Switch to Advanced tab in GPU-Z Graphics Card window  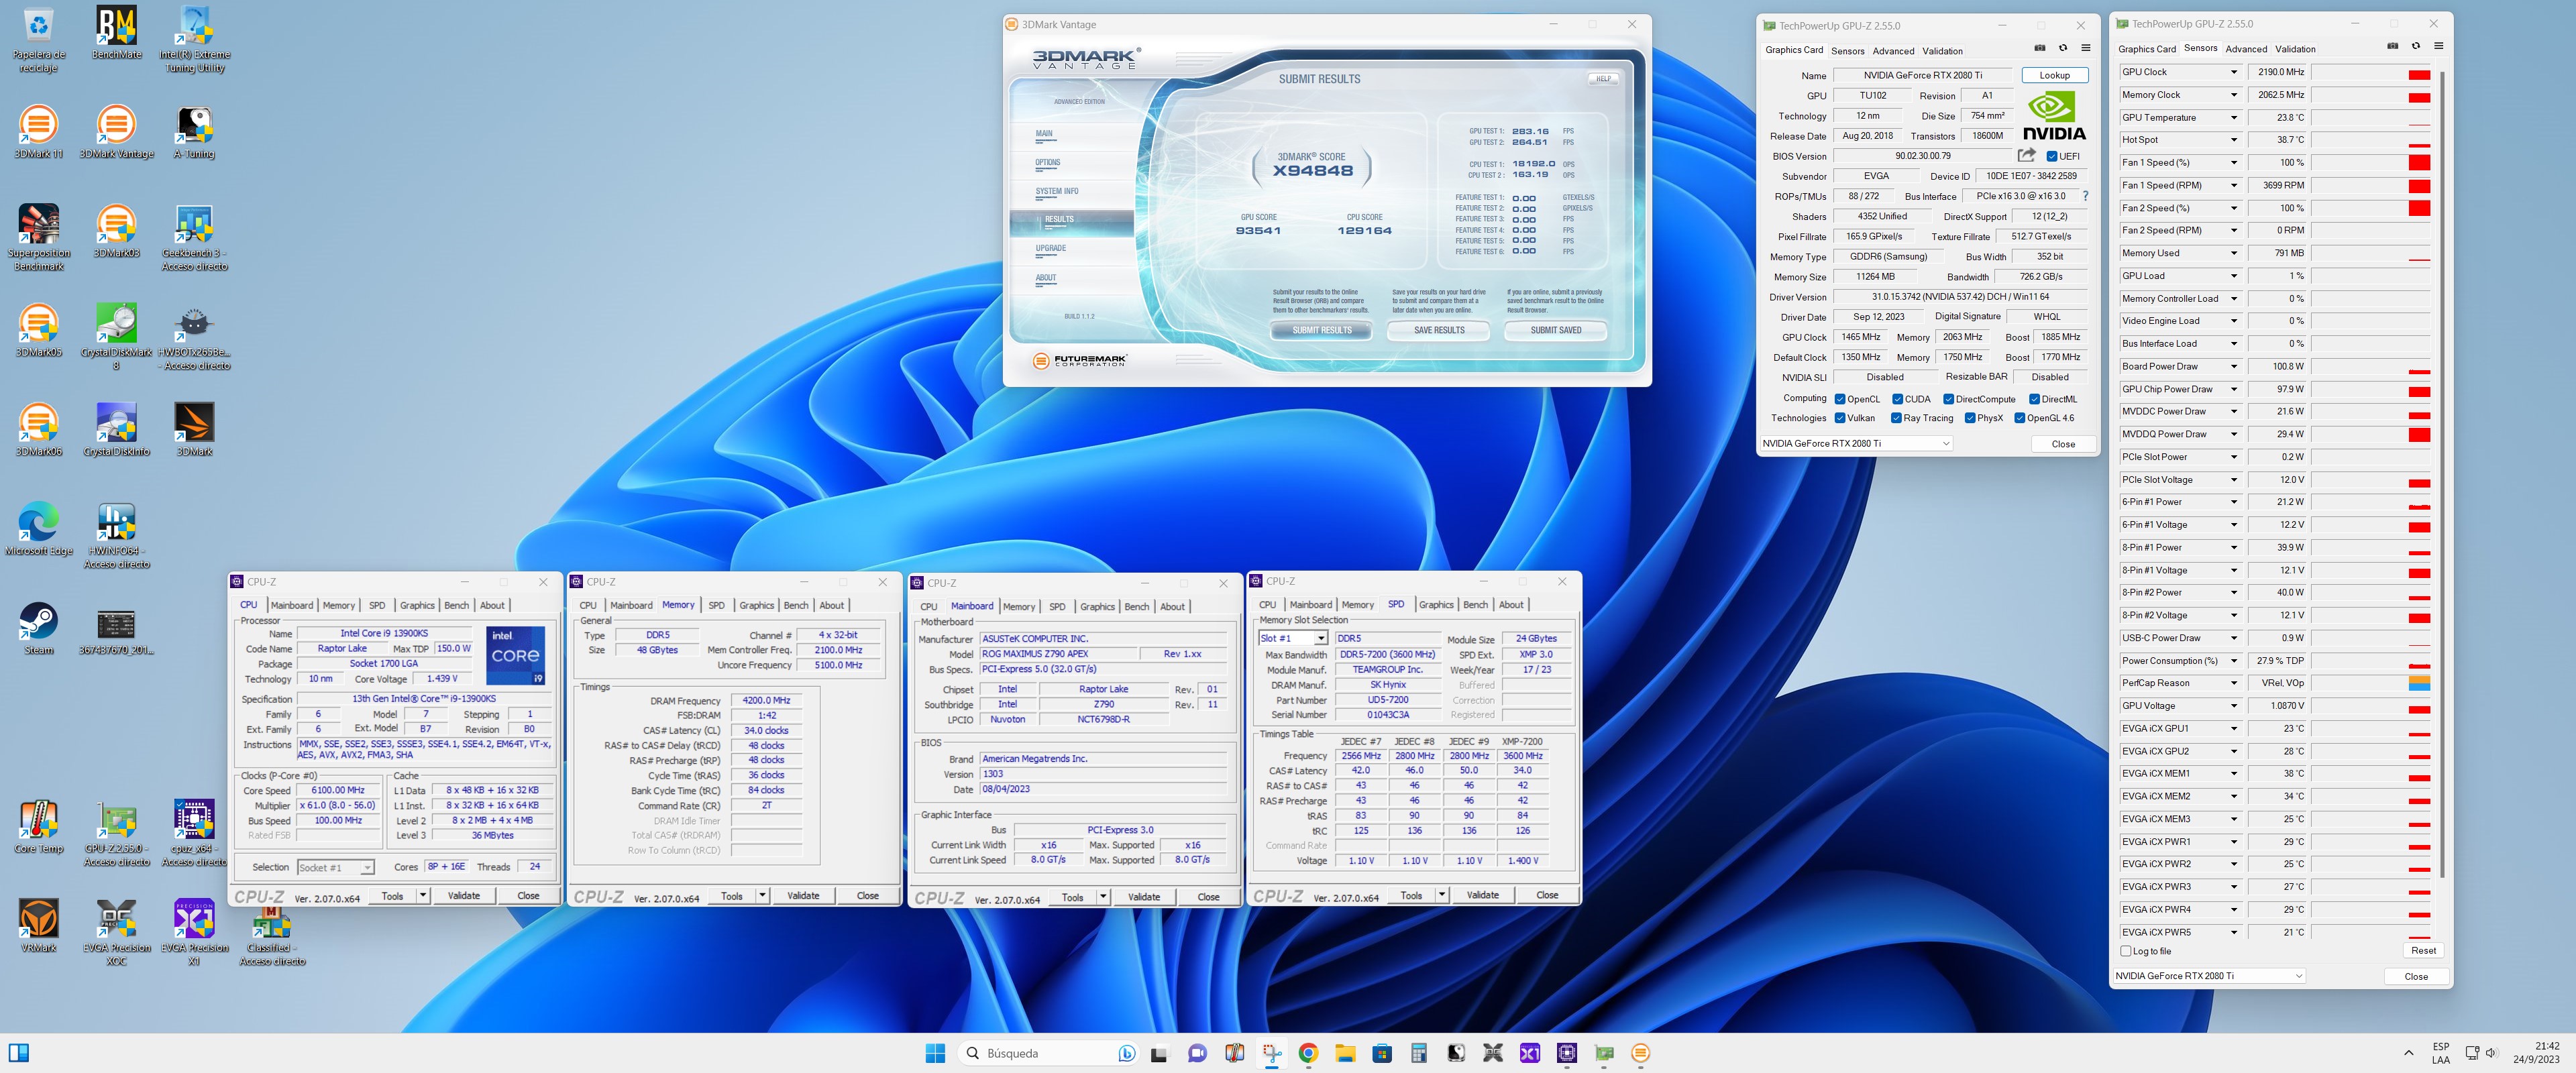click(1893, 51)
